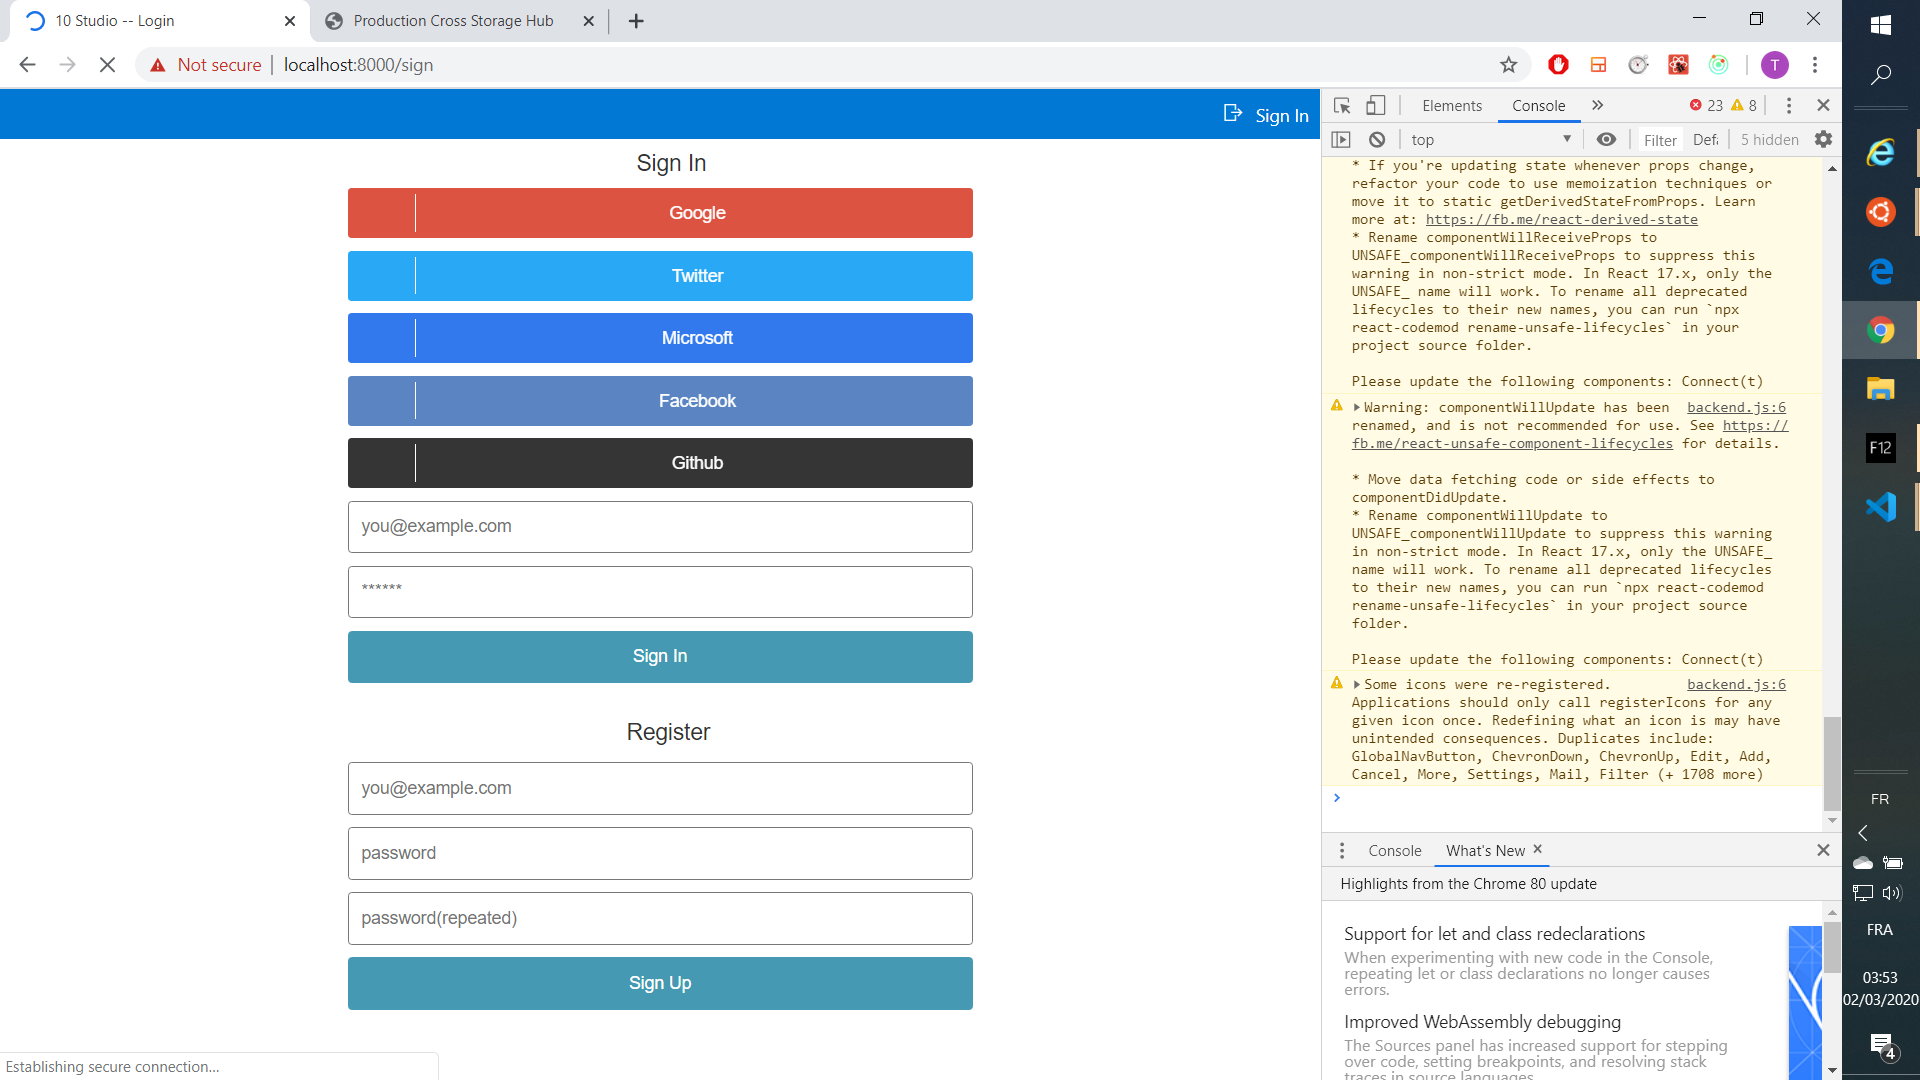This screenshot has width=1920, height=1080.
Task: Expand the 'Some icons were re-registered' warning
Action: click(x=1357, y=685)
